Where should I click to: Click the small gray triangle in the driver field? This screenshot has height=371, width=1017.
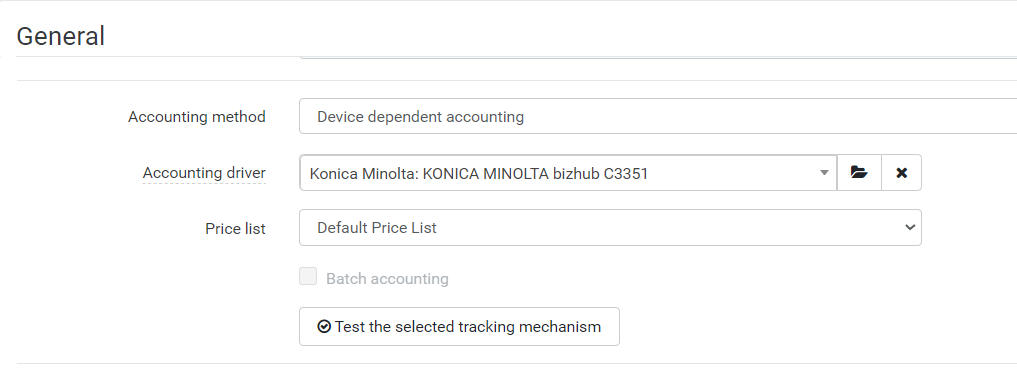coord(824,173)
